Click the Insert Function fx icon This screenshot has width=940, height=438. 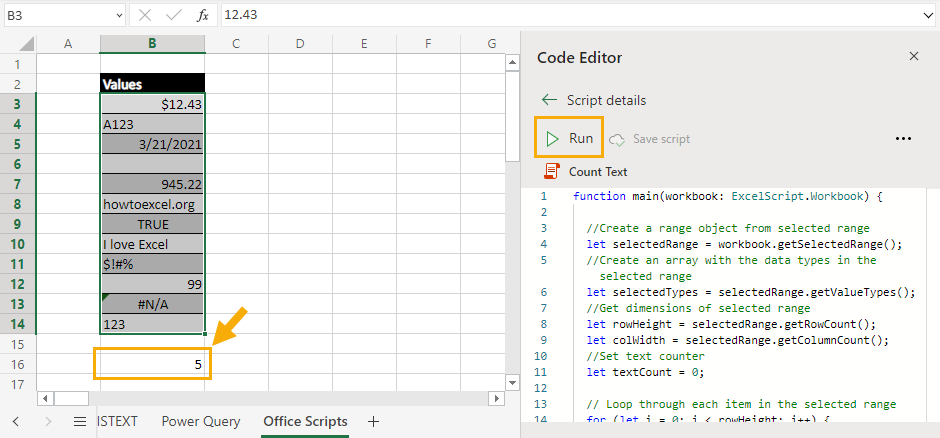tap(203, 15)
